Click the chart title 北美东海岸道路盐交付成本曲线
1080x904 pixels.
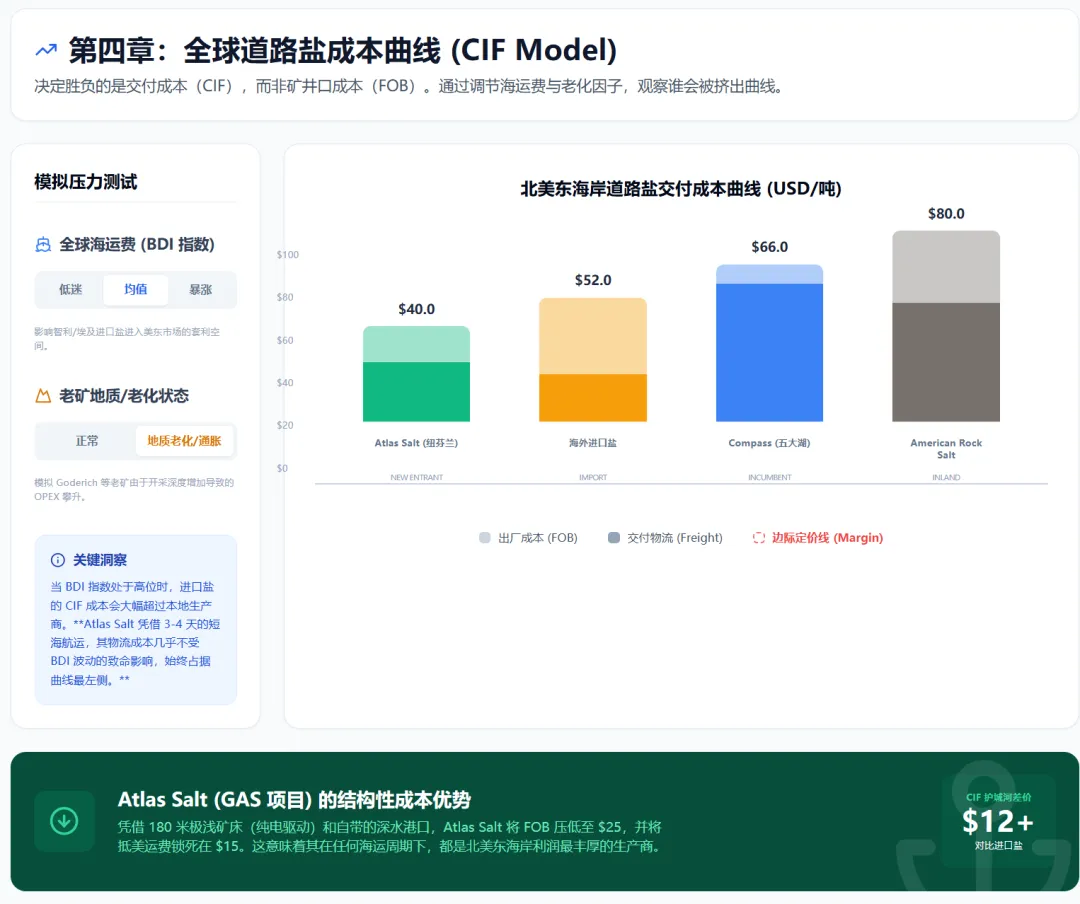pyautogui.click(x=681, y=189)
